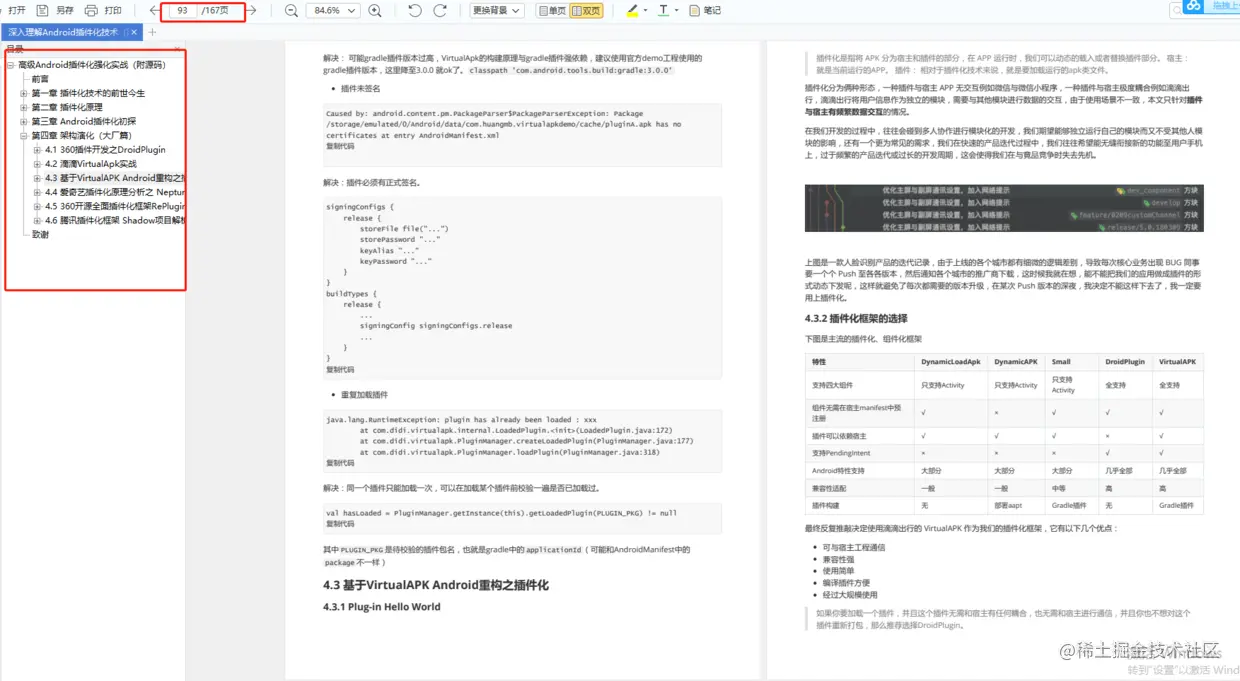1240x681 pixels.
Task: Select the yellow highlighter tool
Action: (631, 11)
